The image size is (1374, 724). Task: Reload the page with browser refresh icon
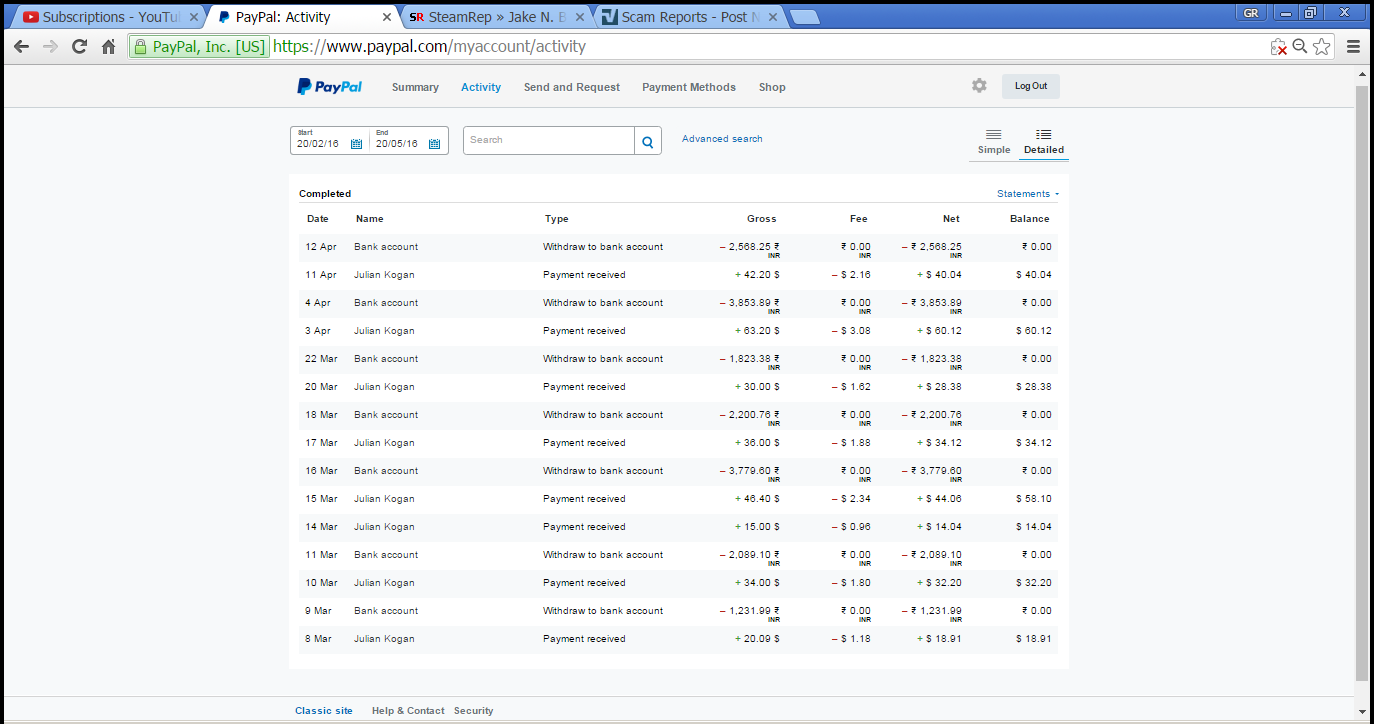(79, 46)
